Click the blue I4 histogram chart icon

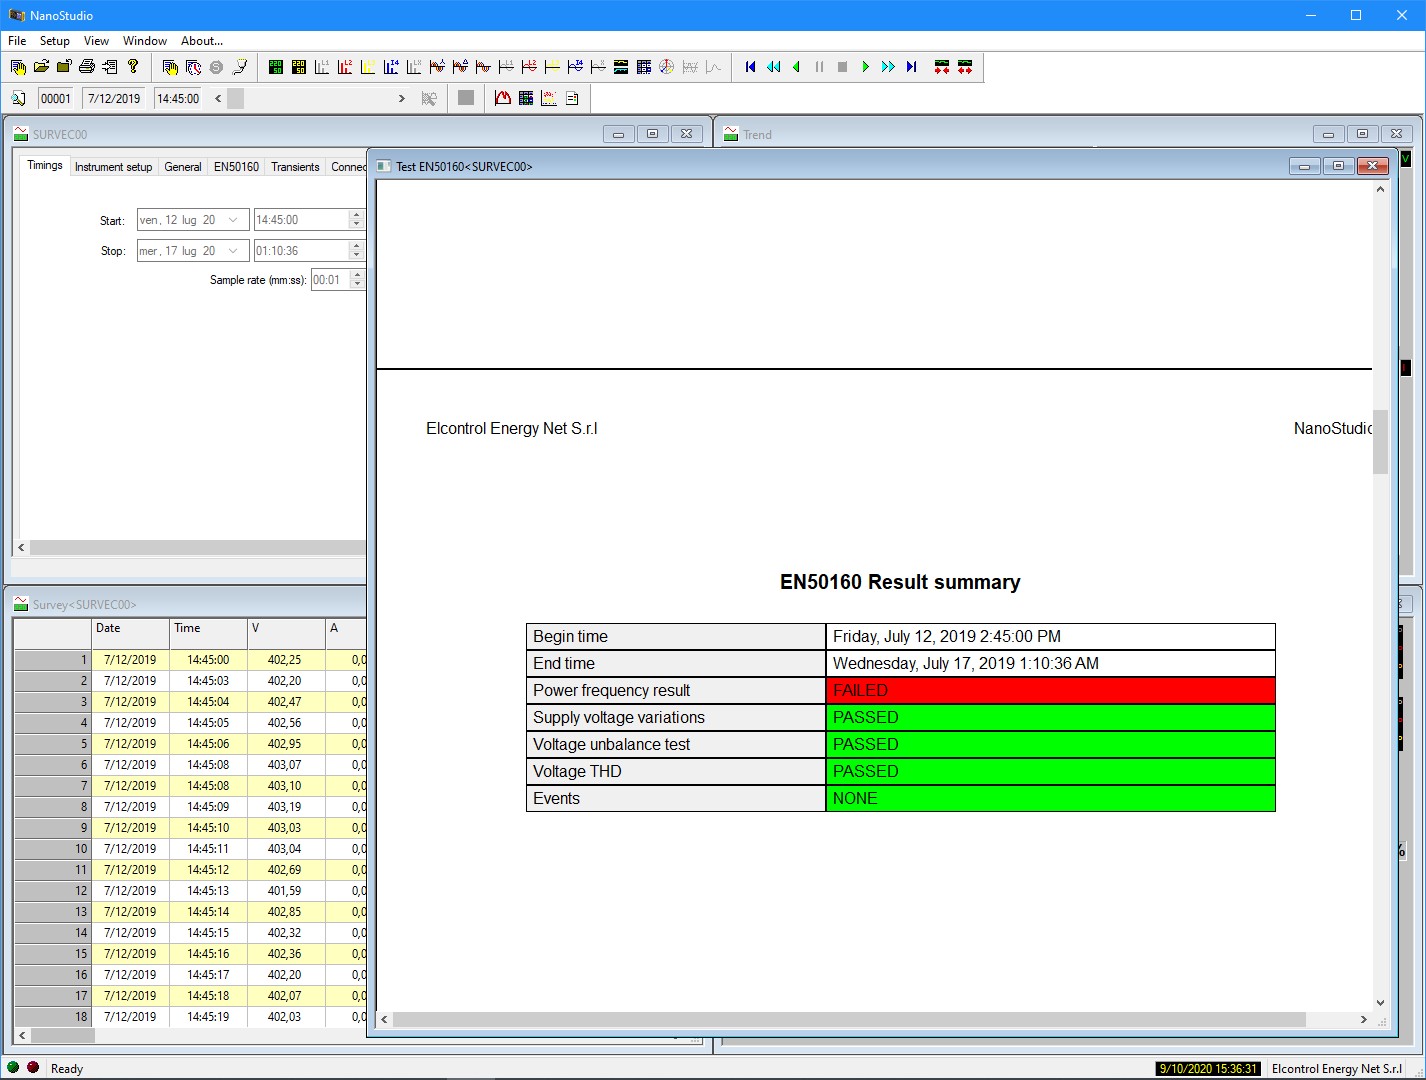tap(391, 67)
